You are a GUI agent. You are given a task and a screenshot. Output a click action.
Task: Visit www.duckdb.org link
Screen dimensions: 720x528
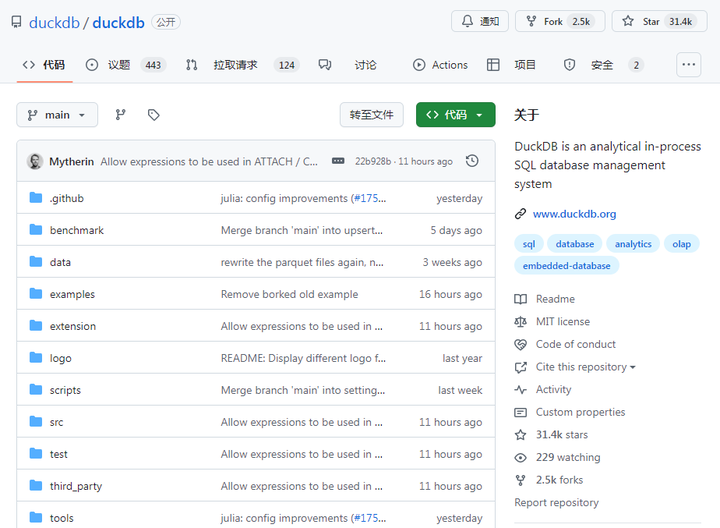click(x=574, y=214)
